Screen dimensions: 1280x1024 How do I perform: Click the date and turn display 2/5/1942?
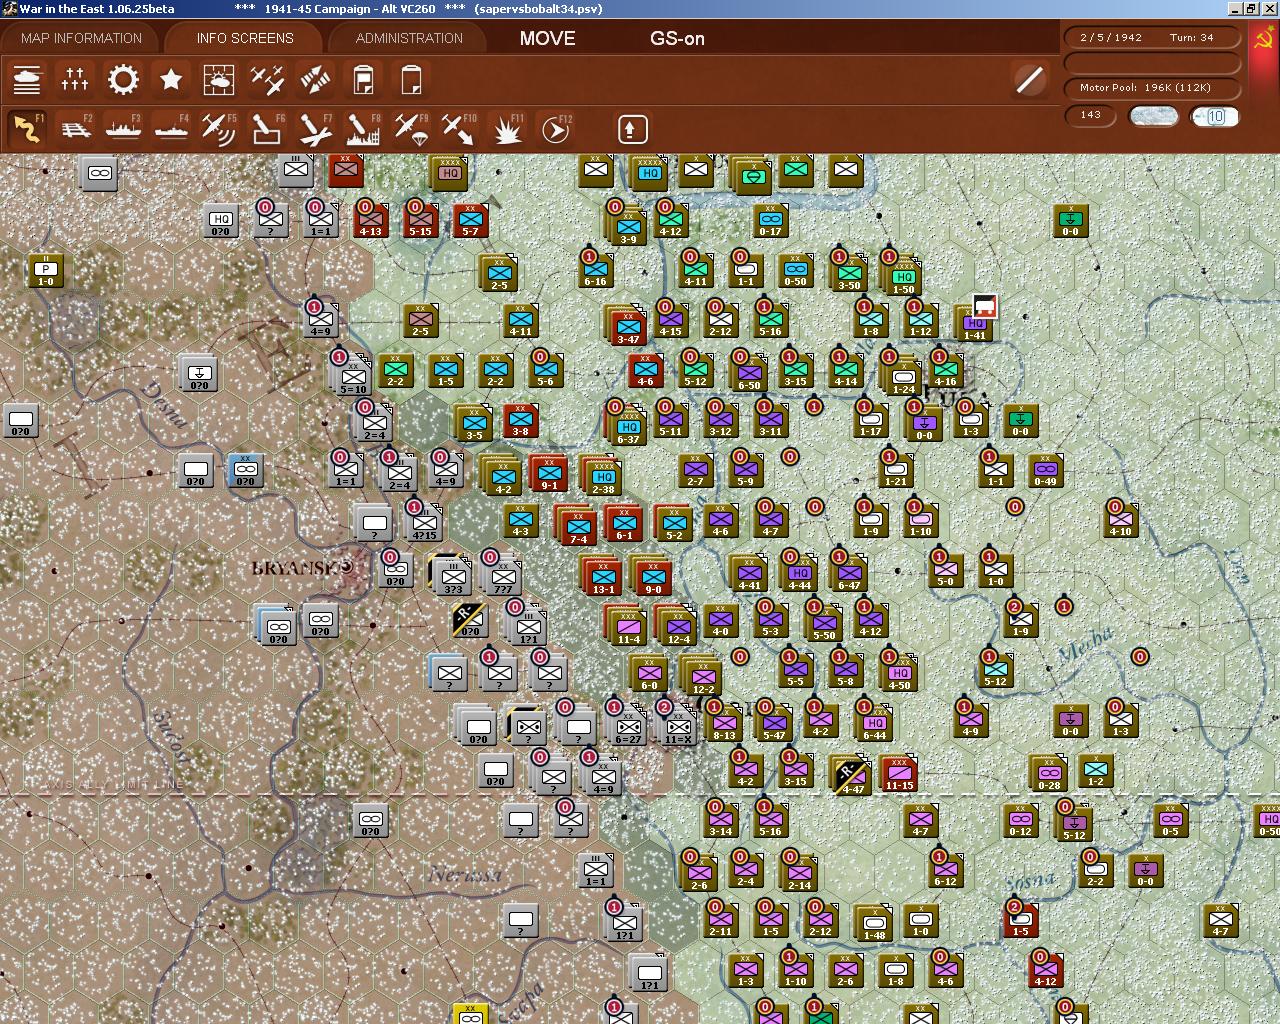pyautogui.click(x=1152, y=37)
